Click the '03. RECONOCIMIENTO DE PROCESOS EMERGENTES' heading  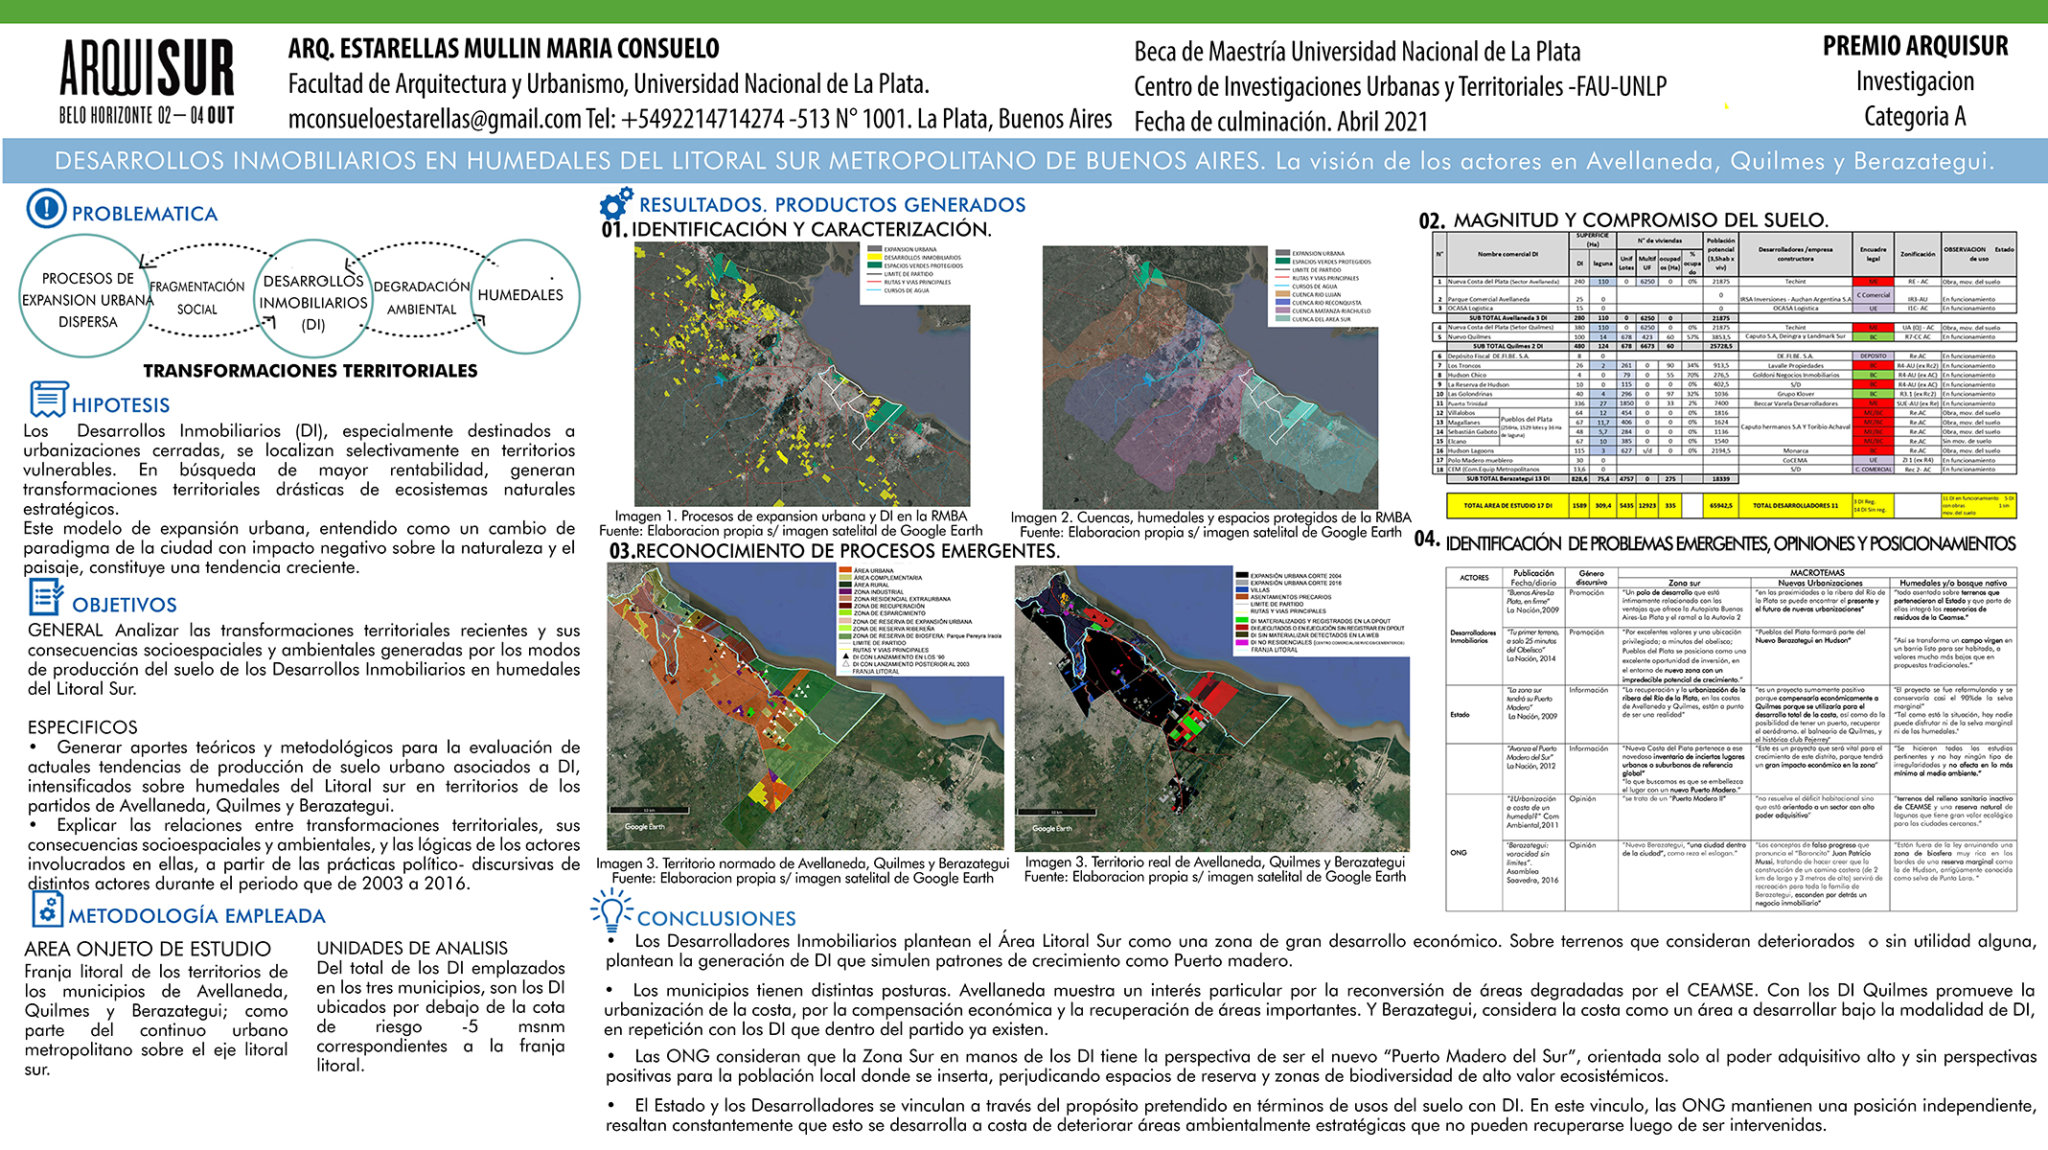tap(834, 551)
